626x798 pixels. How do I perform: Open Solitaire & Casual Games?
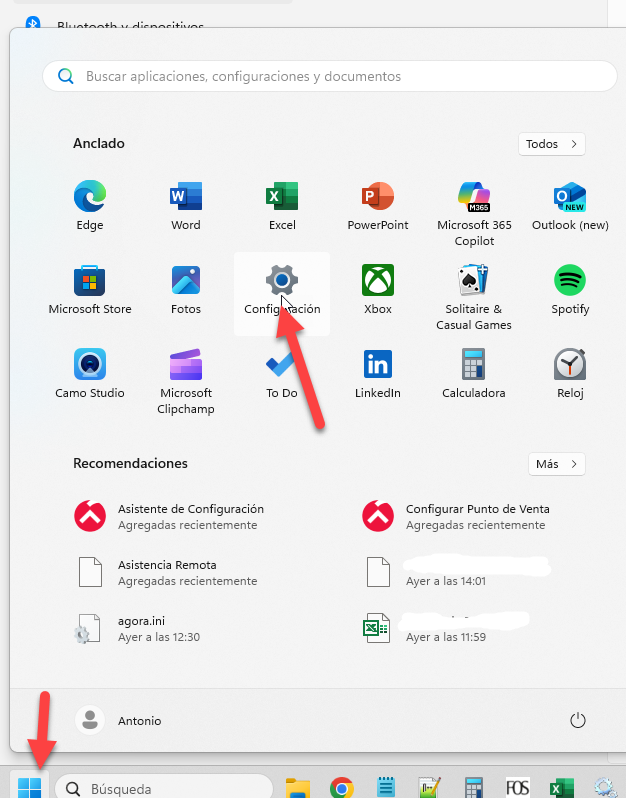click(x=474, y=297)
